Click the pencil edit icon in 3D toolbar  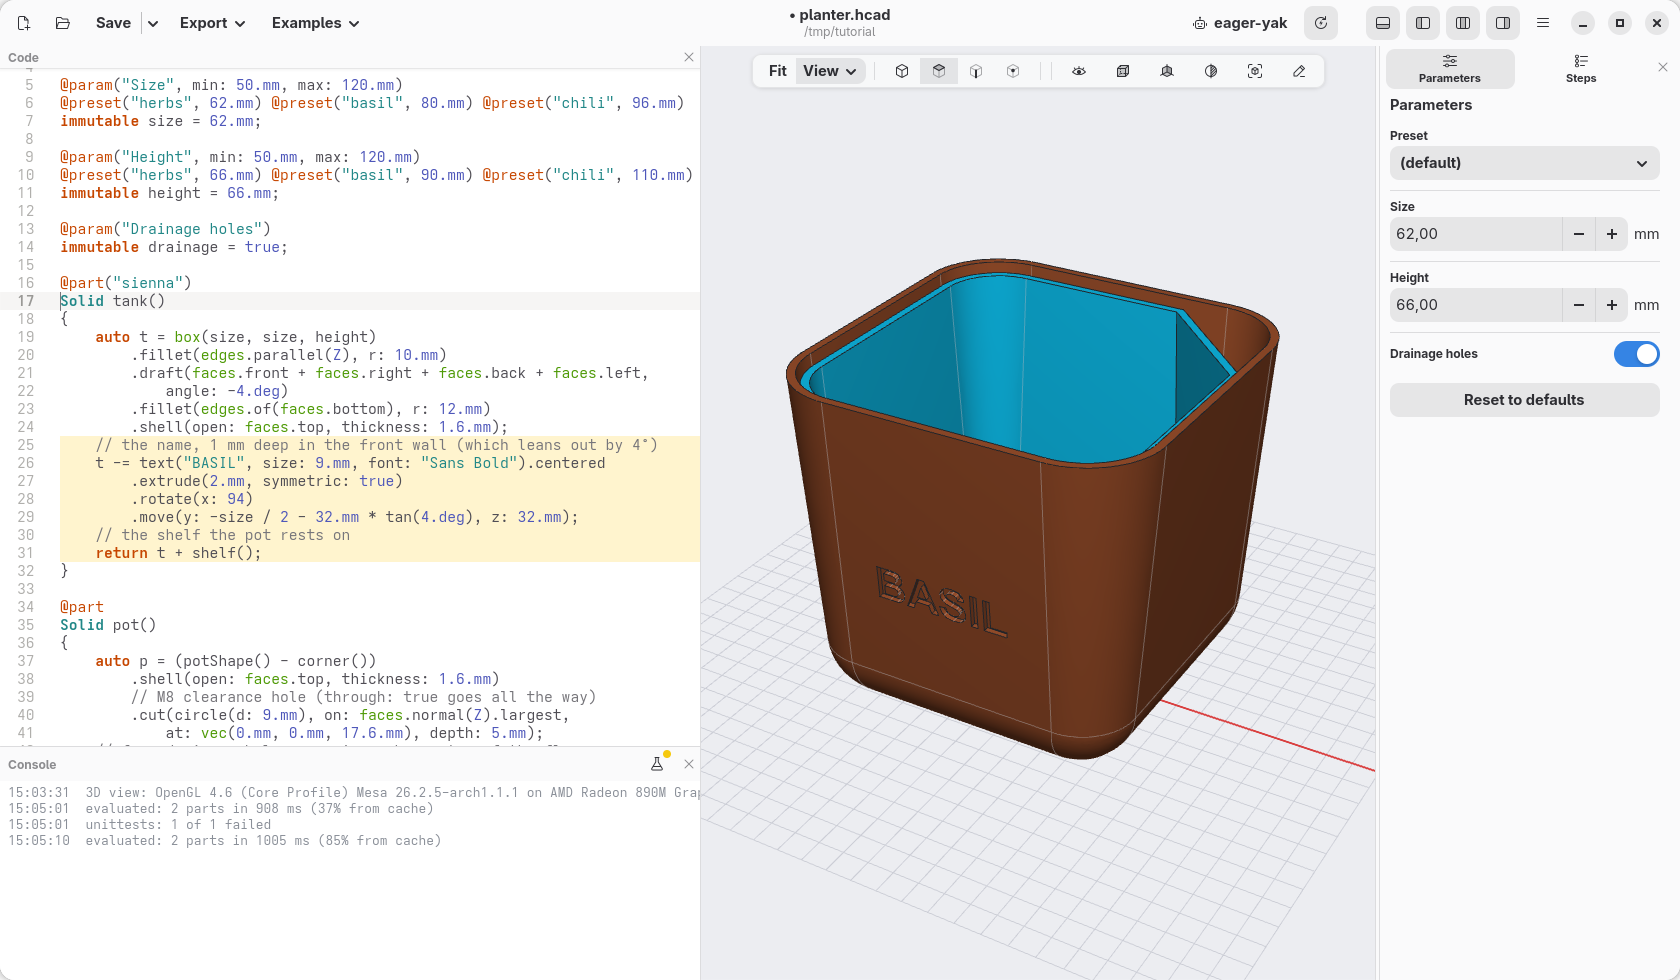pos(1299,71)
